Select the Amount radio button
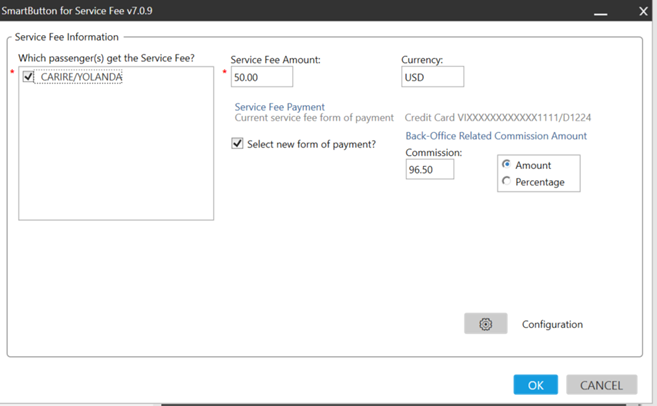 click(507, 165)
